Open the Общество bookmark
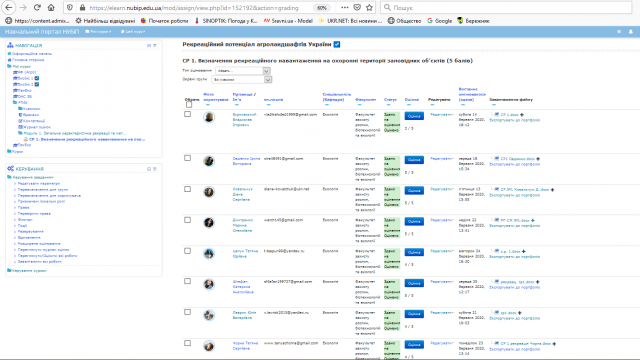 point(404,20)
